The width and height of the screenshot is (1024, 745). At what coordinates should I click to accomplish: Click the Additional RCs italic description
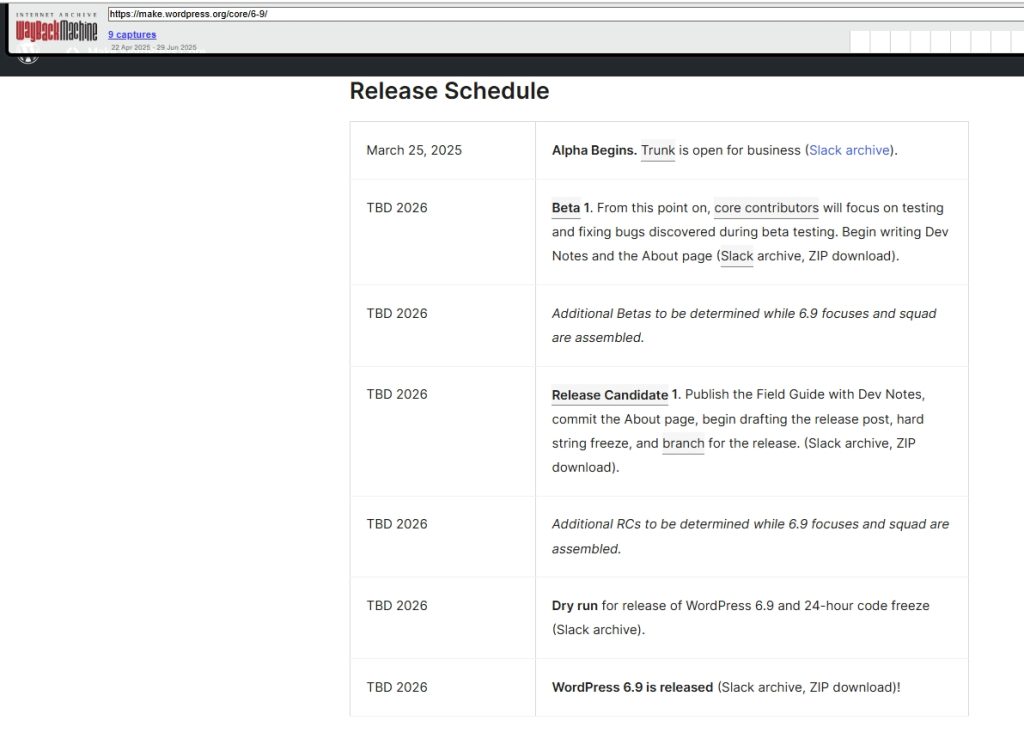750,536
